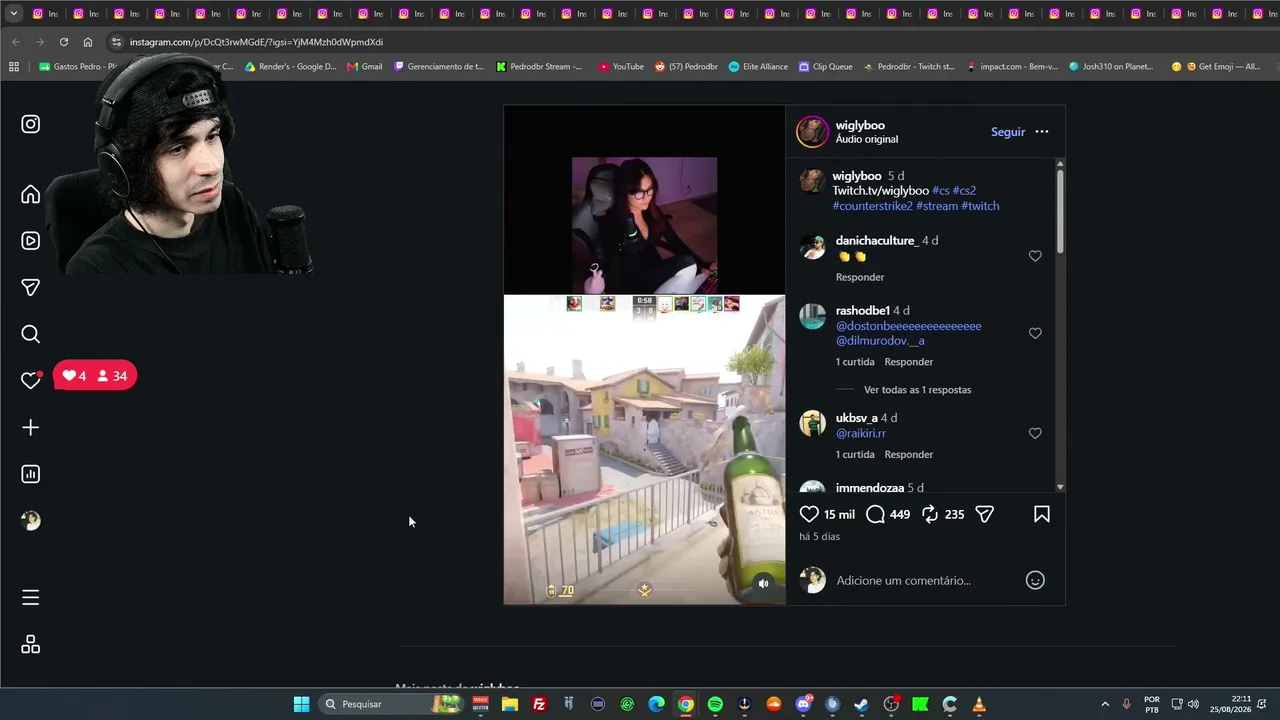This screenshot has height=720, width=1280.
Task: Like the wiglyboo post with heart icon
Action: coord(809,514)
